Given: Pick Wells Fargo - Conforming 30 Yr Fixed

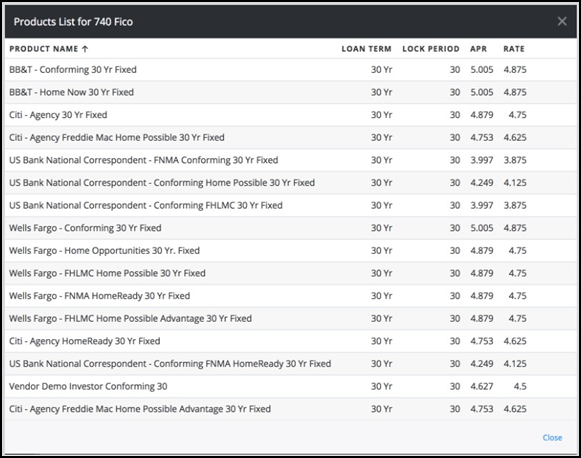Looking at the screenshot, I should (290, 228).
